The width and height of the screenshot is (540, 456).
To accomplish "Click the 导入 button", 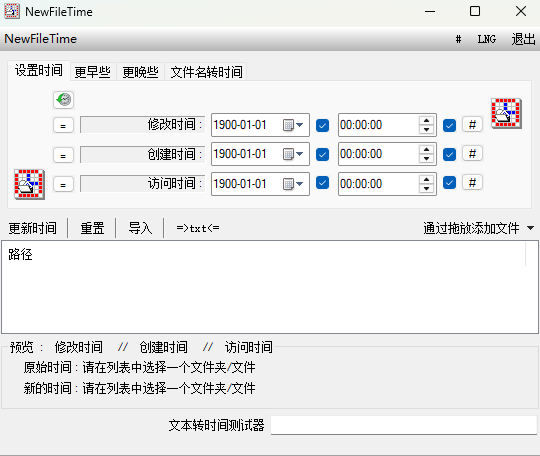I will pyautogui.click(x=140, y=228).
